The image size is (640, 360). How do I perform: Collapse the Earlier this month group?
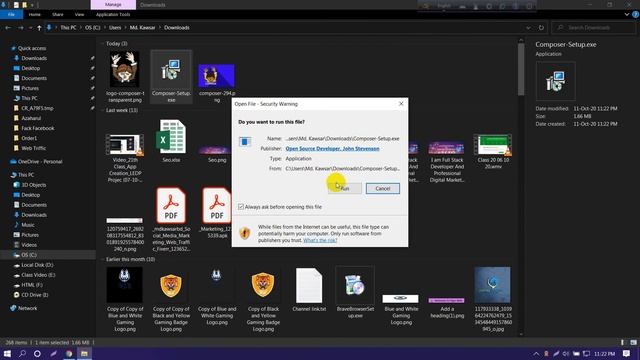[x=102, y=259]
